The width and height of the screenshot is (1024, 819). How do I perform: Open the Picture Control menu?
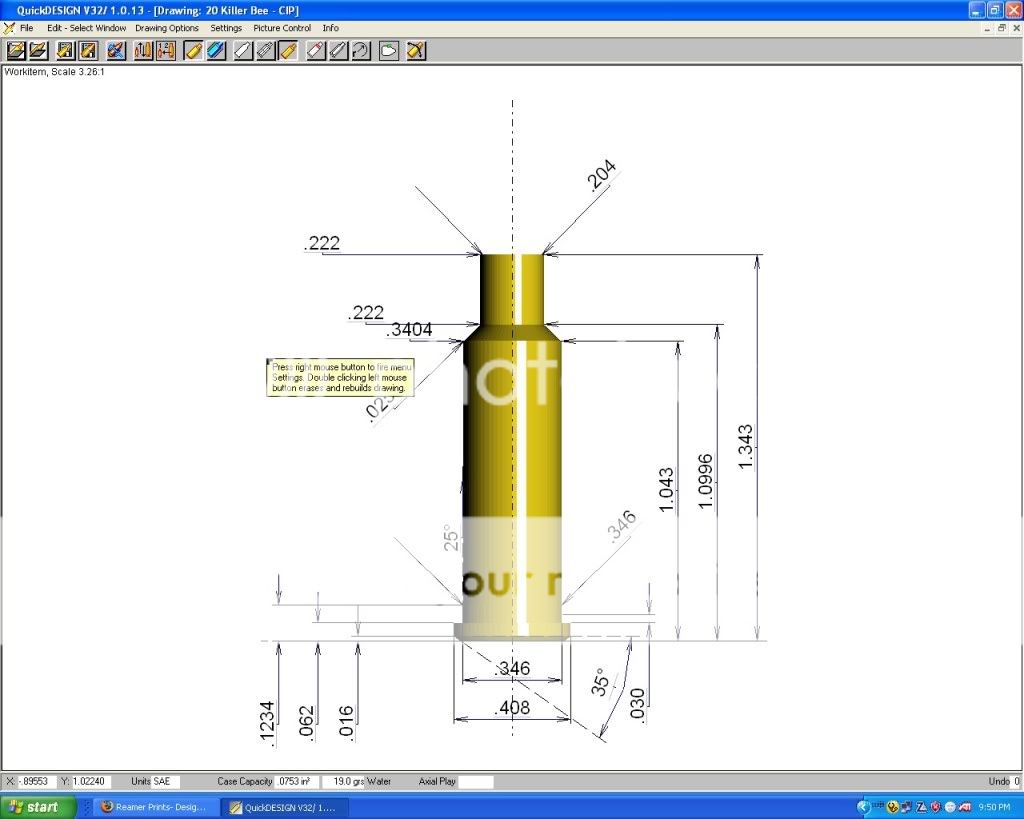click(x=282, y=28)
